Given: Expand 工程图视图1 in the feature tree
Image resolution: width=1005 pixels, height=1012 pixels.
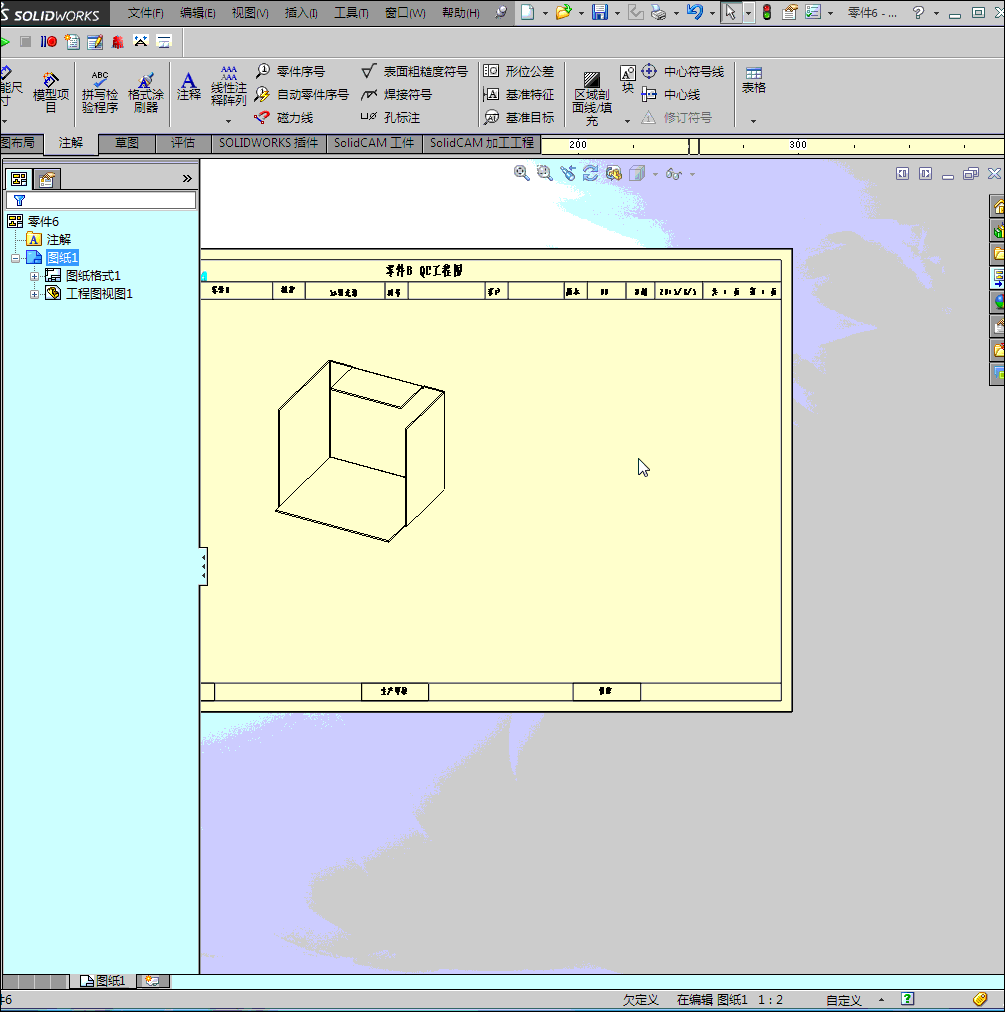Looking at the screenshot, I should [33, 293].
